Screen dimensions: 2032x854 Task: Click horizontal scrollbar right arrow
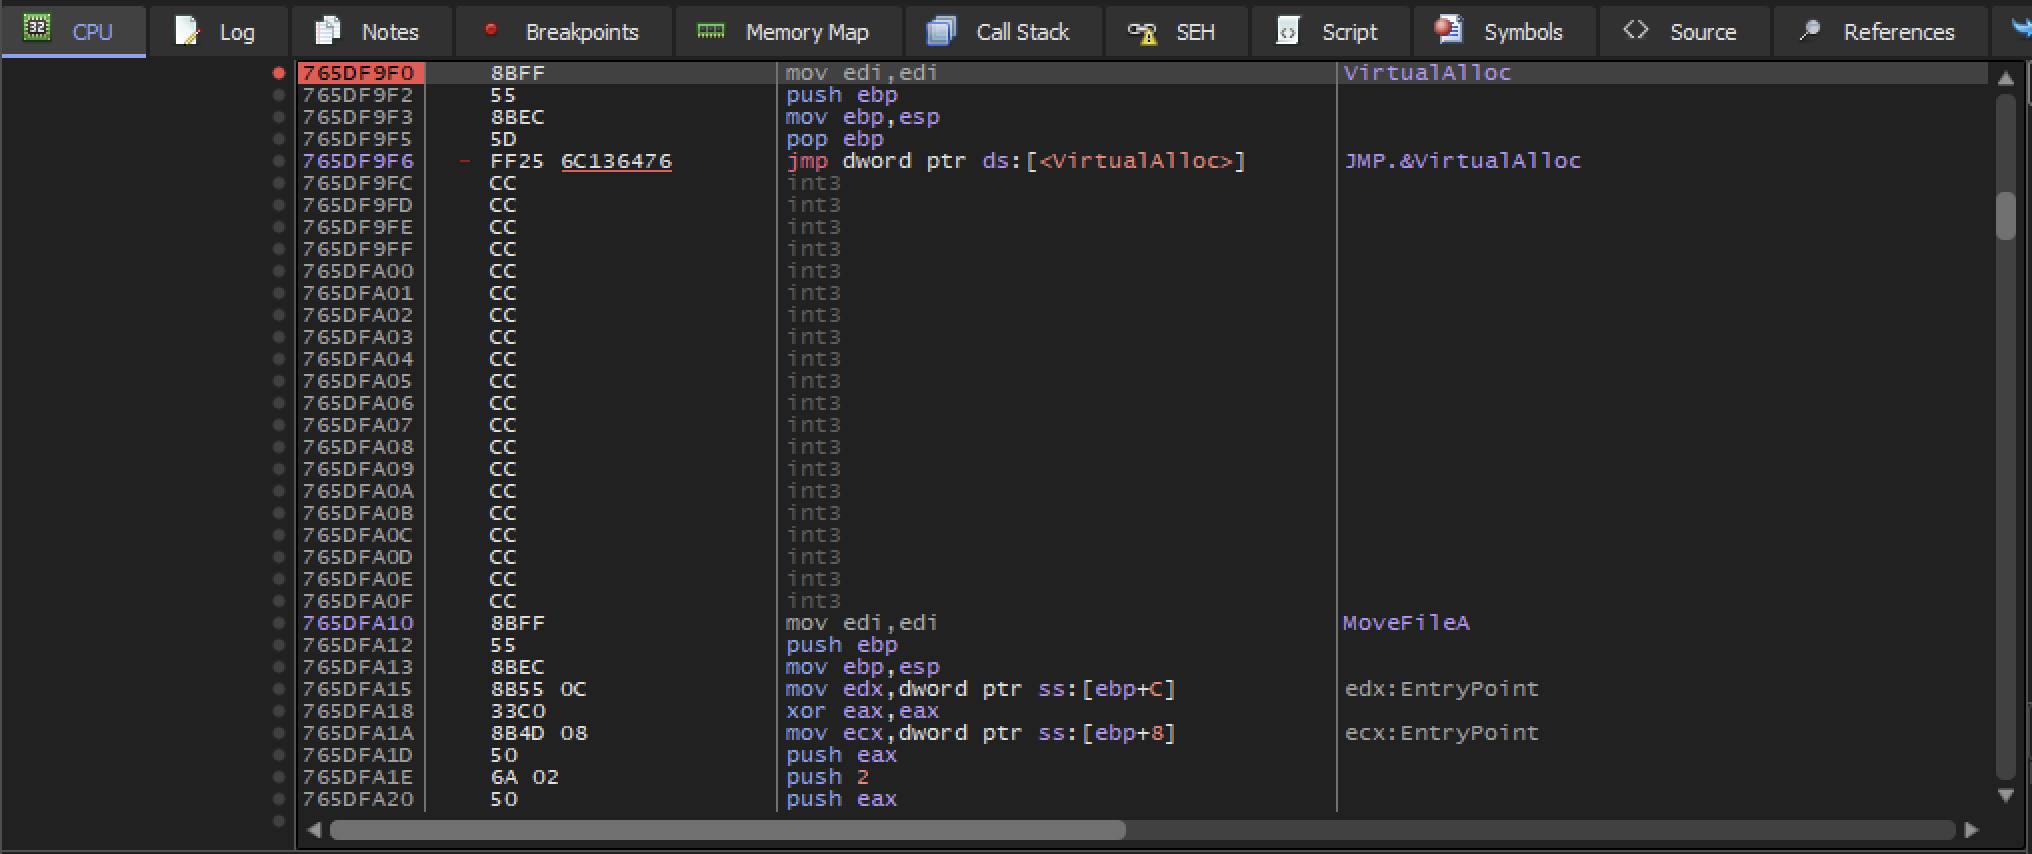tap(1971, 830)
